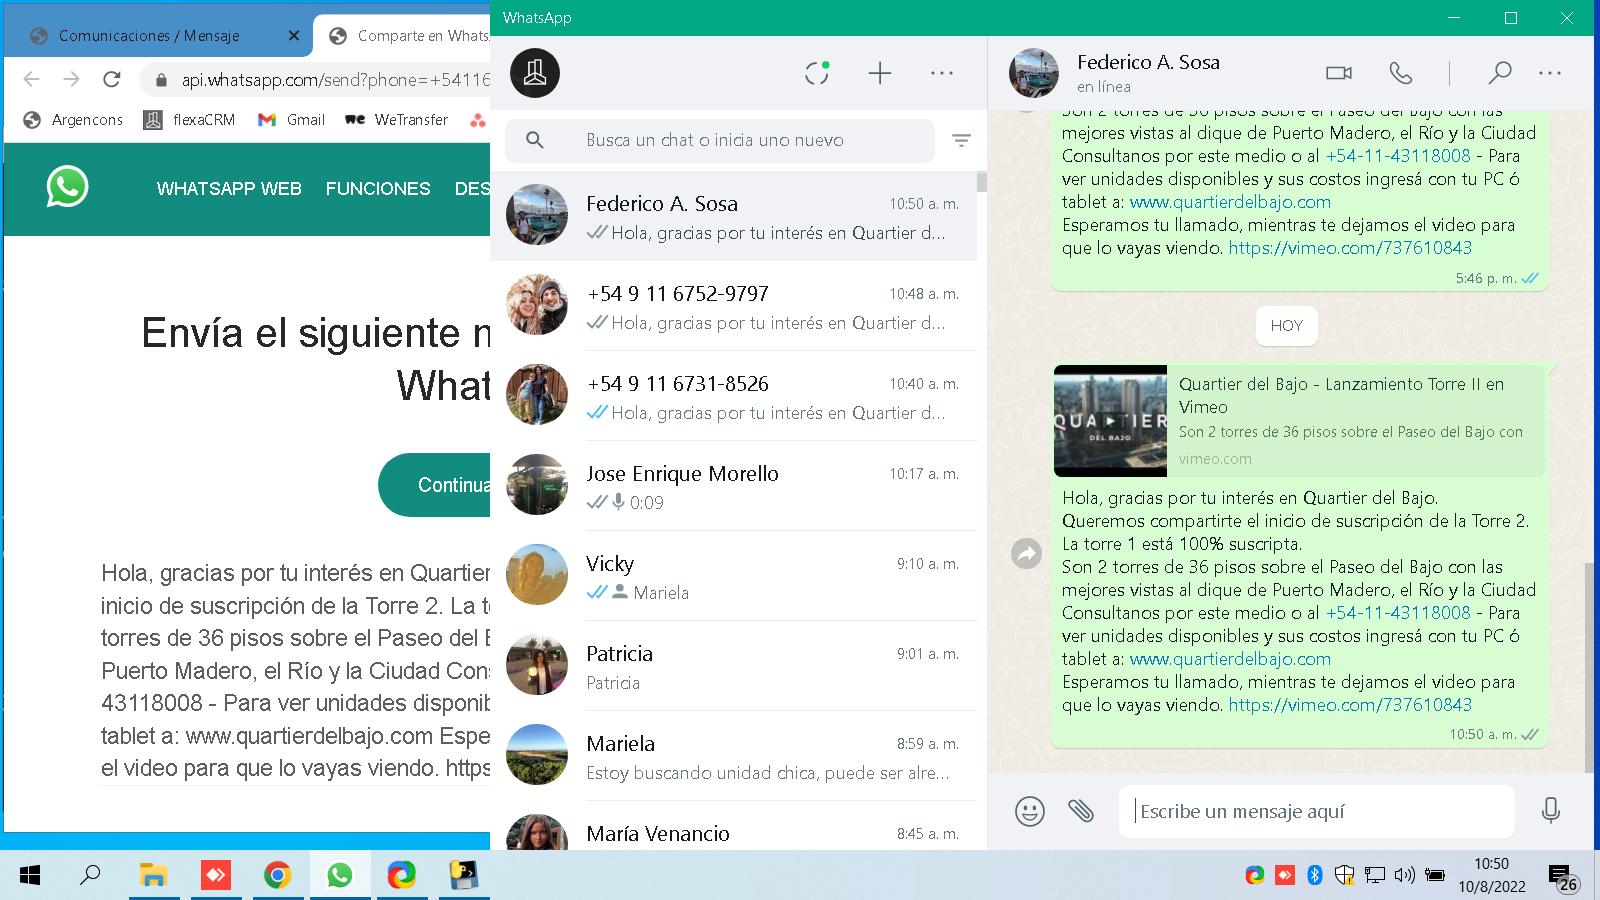Go back in the Chrome browser
1600x900 pixels.
click(x=32, y=79)
